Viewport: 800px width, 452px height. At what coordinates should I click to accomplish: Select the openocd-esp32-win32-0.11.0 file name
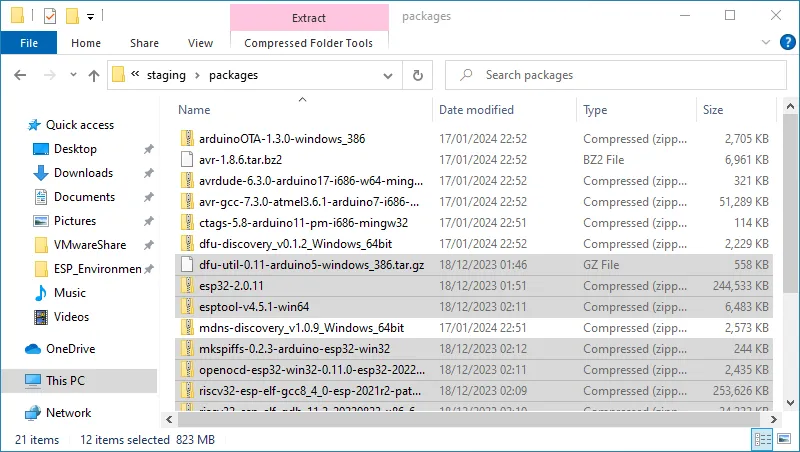click(x=312, y=369)
